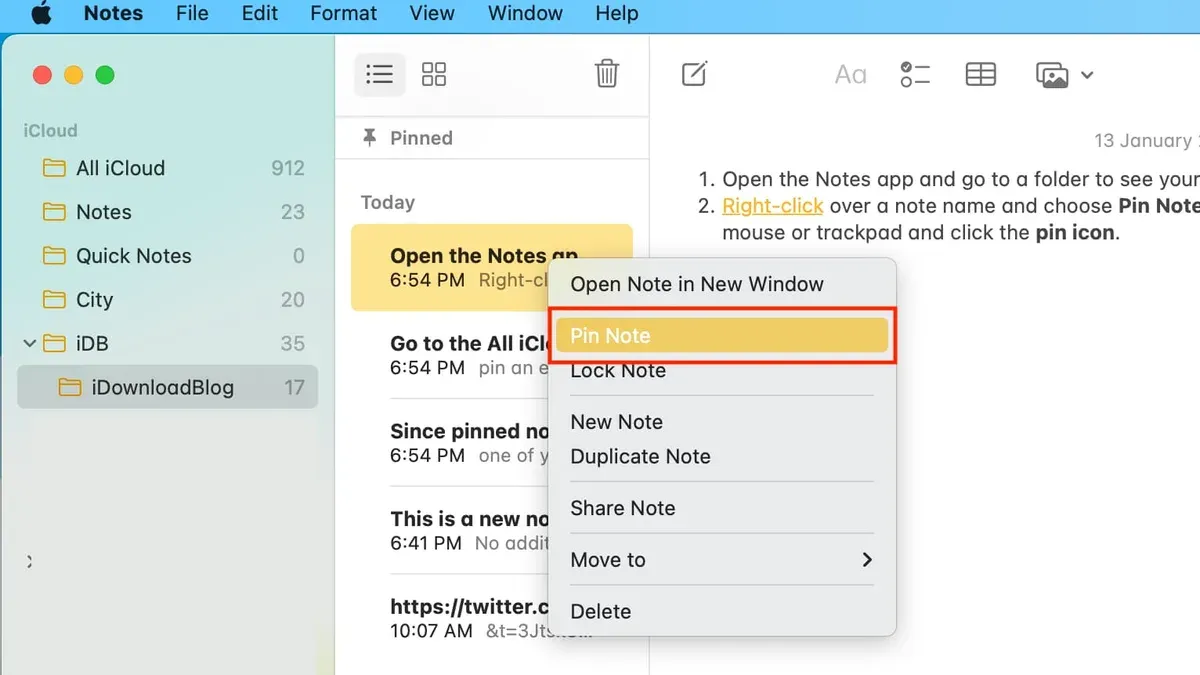The width and height of the screenshot is (1200, 675).
Task: Choose Open Note in New Window
Action: click(x=722, y=284)
